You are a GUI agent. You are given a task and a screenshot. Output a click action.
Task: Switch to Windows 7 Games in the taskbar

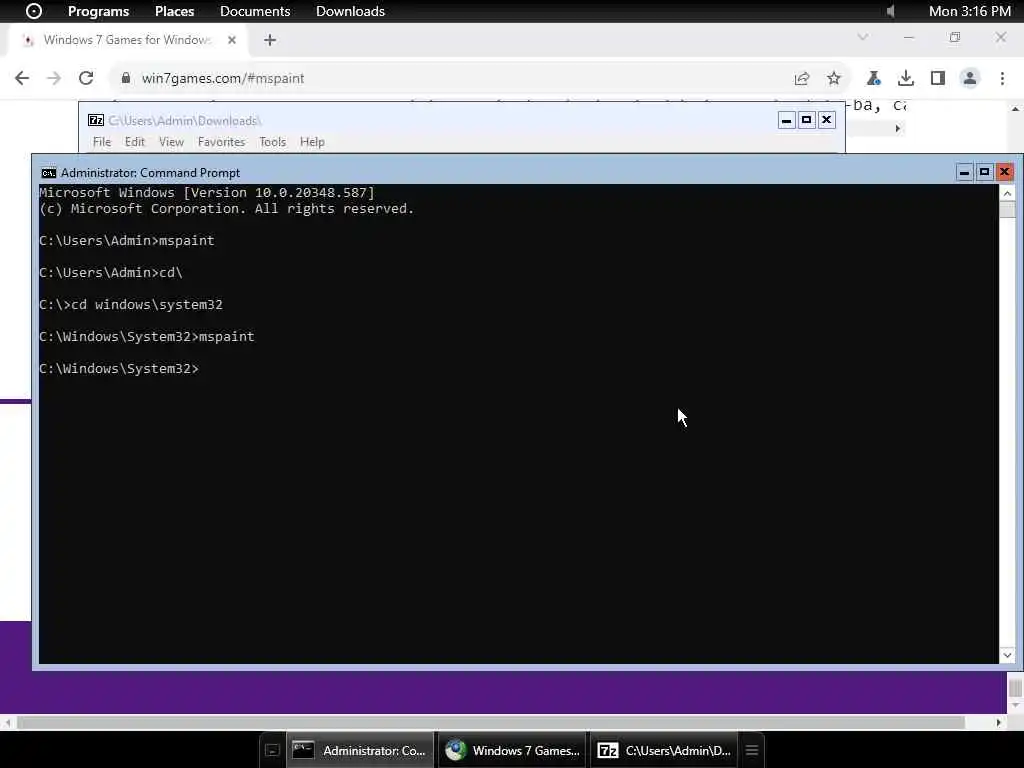click(513, 750)
